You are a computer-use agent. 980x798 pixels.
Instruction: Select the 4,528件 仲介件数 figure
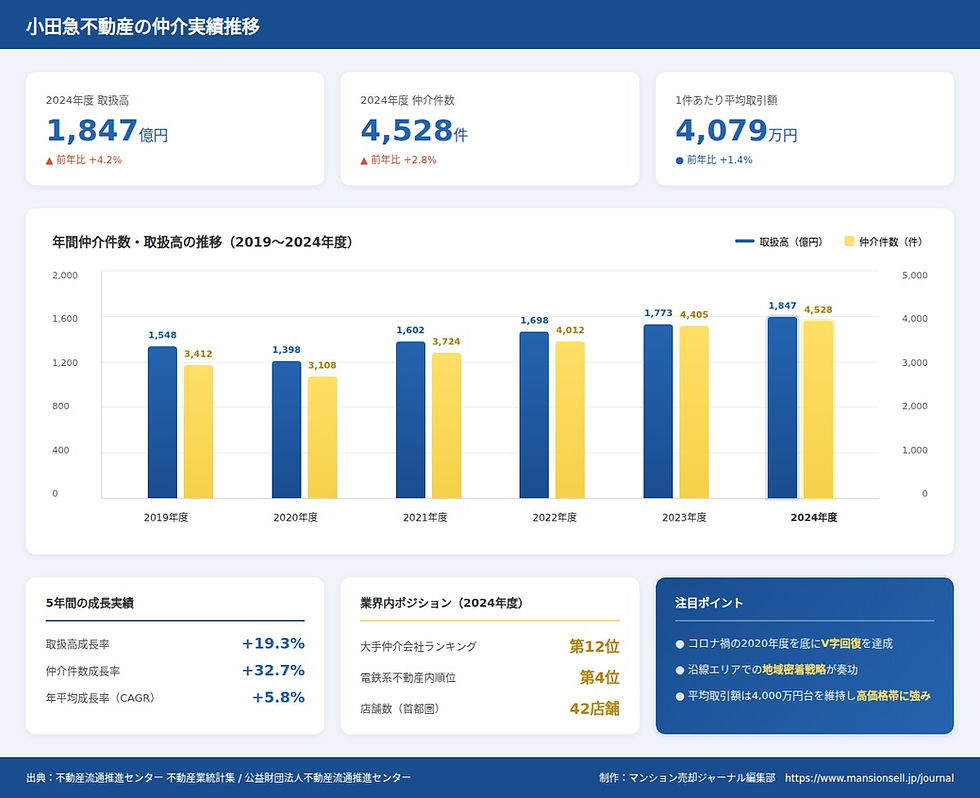pos(414,131)
